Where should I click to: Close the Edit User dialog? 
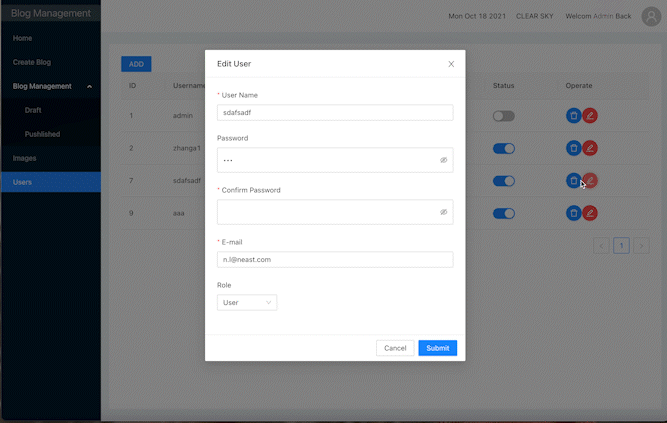(451, 64)
